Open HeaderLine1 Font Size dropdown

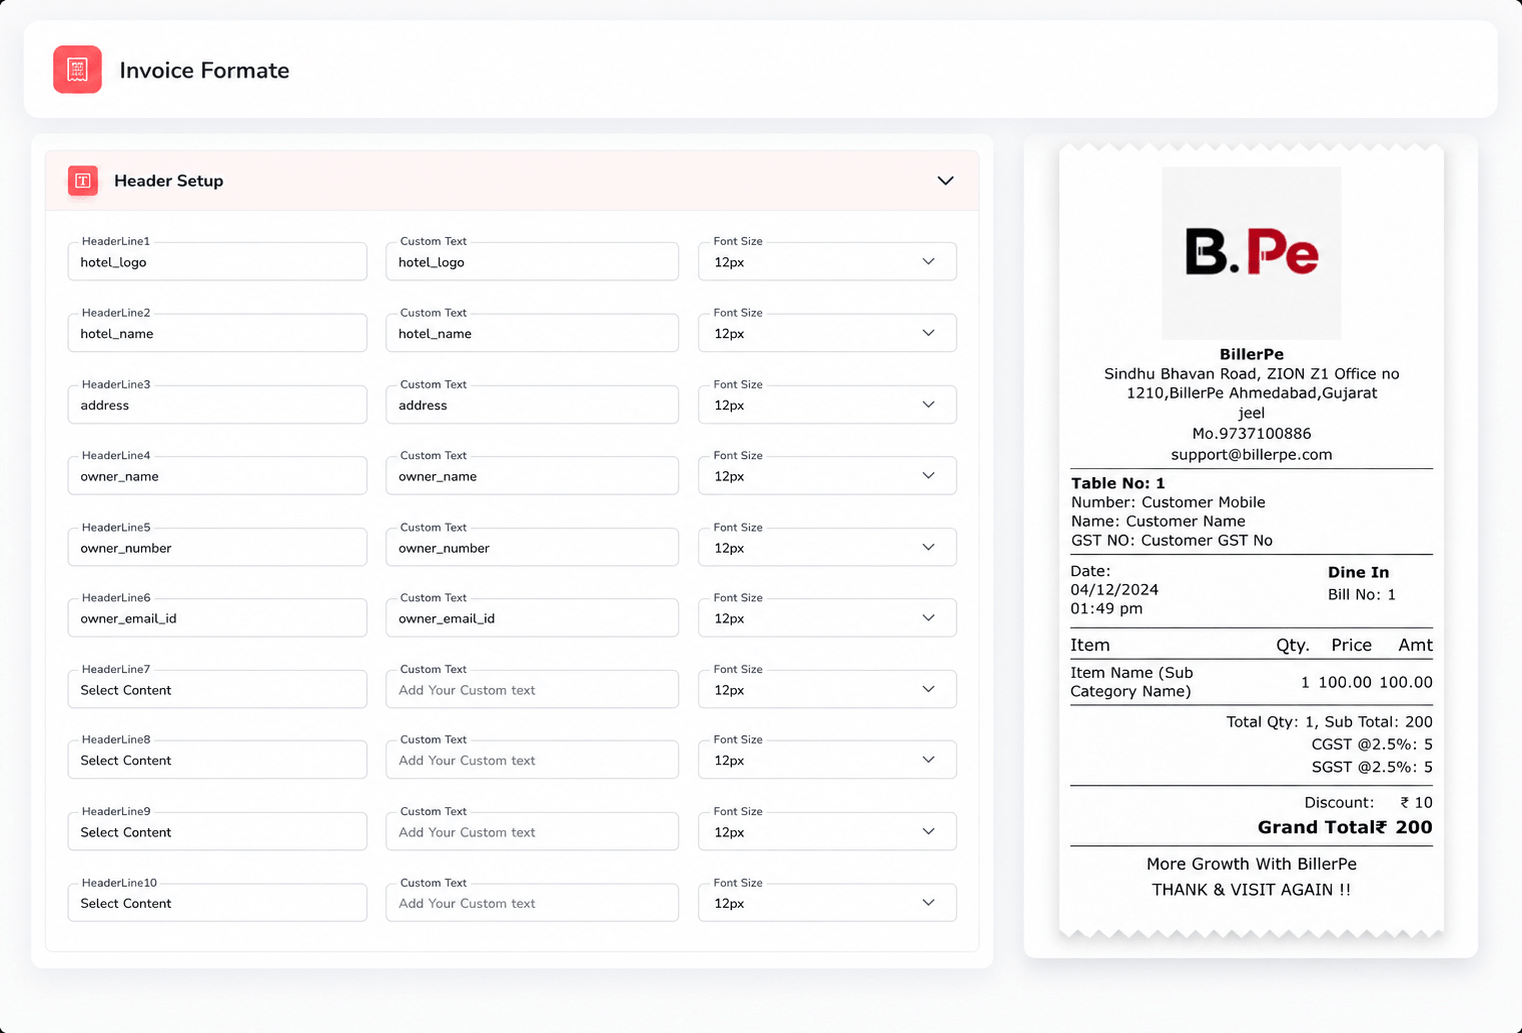pyautogui.click(x=827, y=262)
